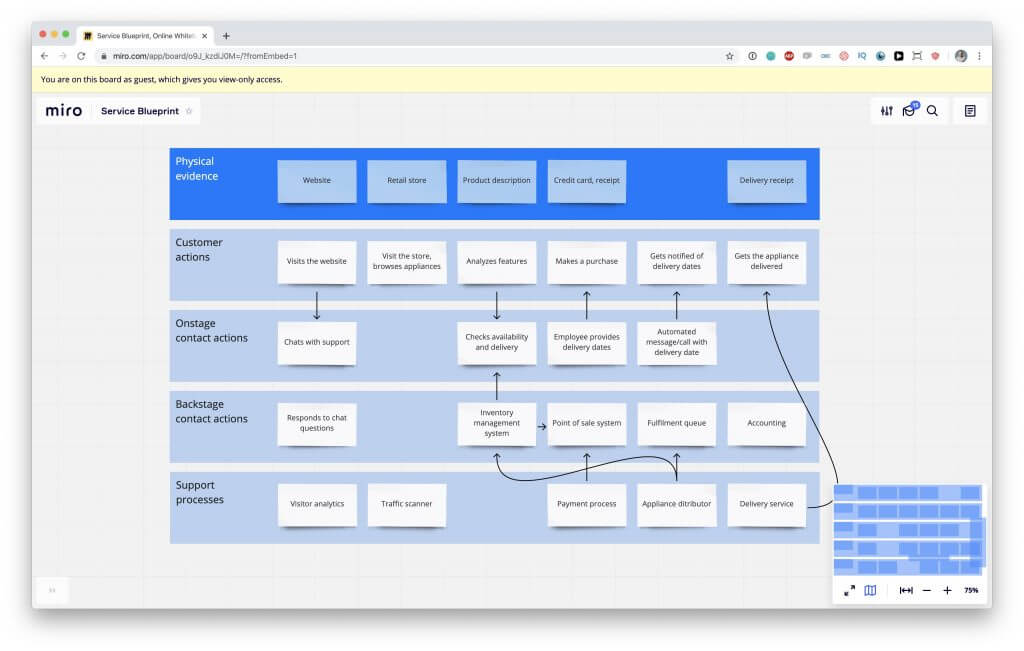Image resolution: width=1024 pixels, height=651 pixels.
Task: Open Chrome's three-dot menu
Action: 979,56
